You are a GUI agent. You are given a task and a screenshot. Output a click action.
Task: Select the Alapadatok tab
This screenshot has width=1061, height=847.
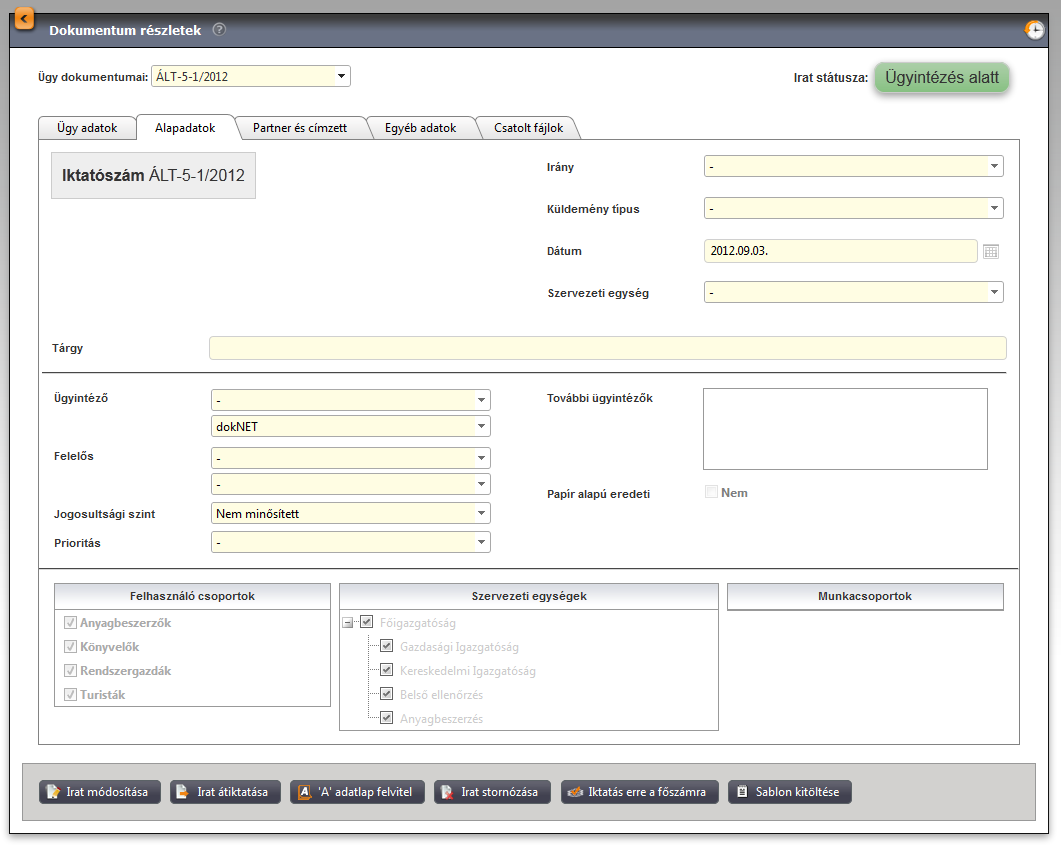click(x=185, y=128)
